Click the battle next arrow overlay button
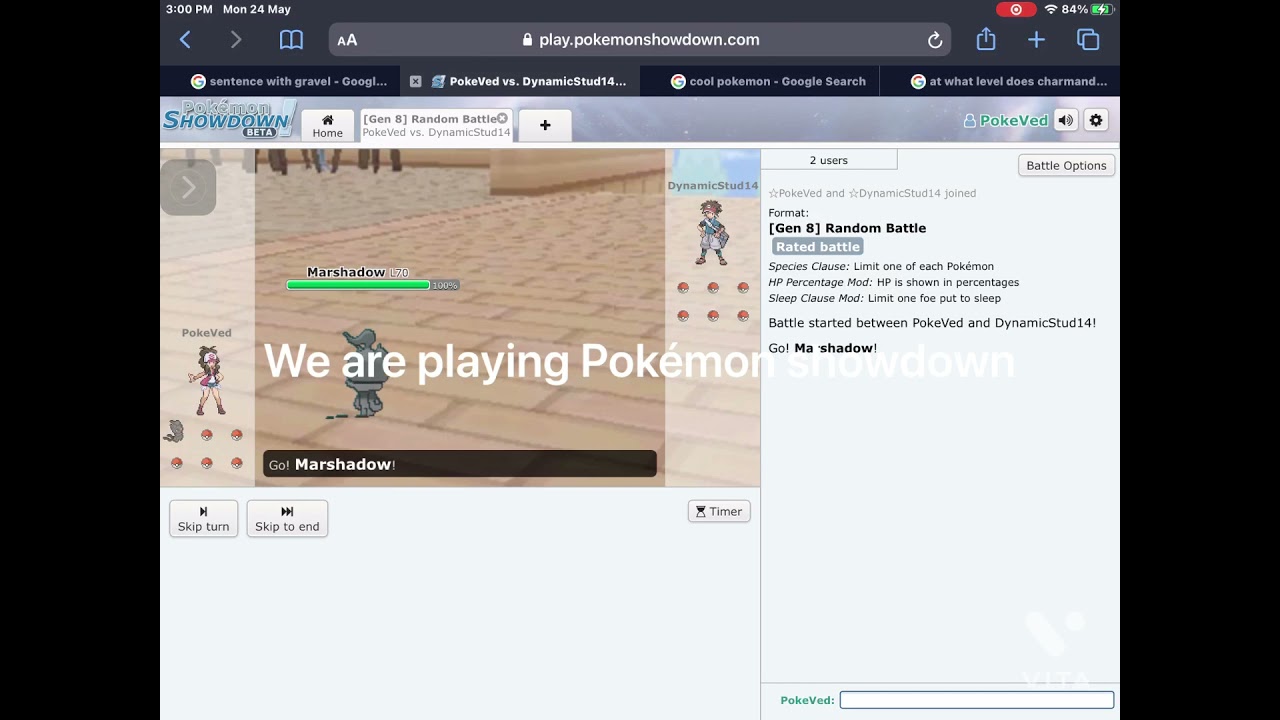The image size is (1280, 720). coord(188,187)
